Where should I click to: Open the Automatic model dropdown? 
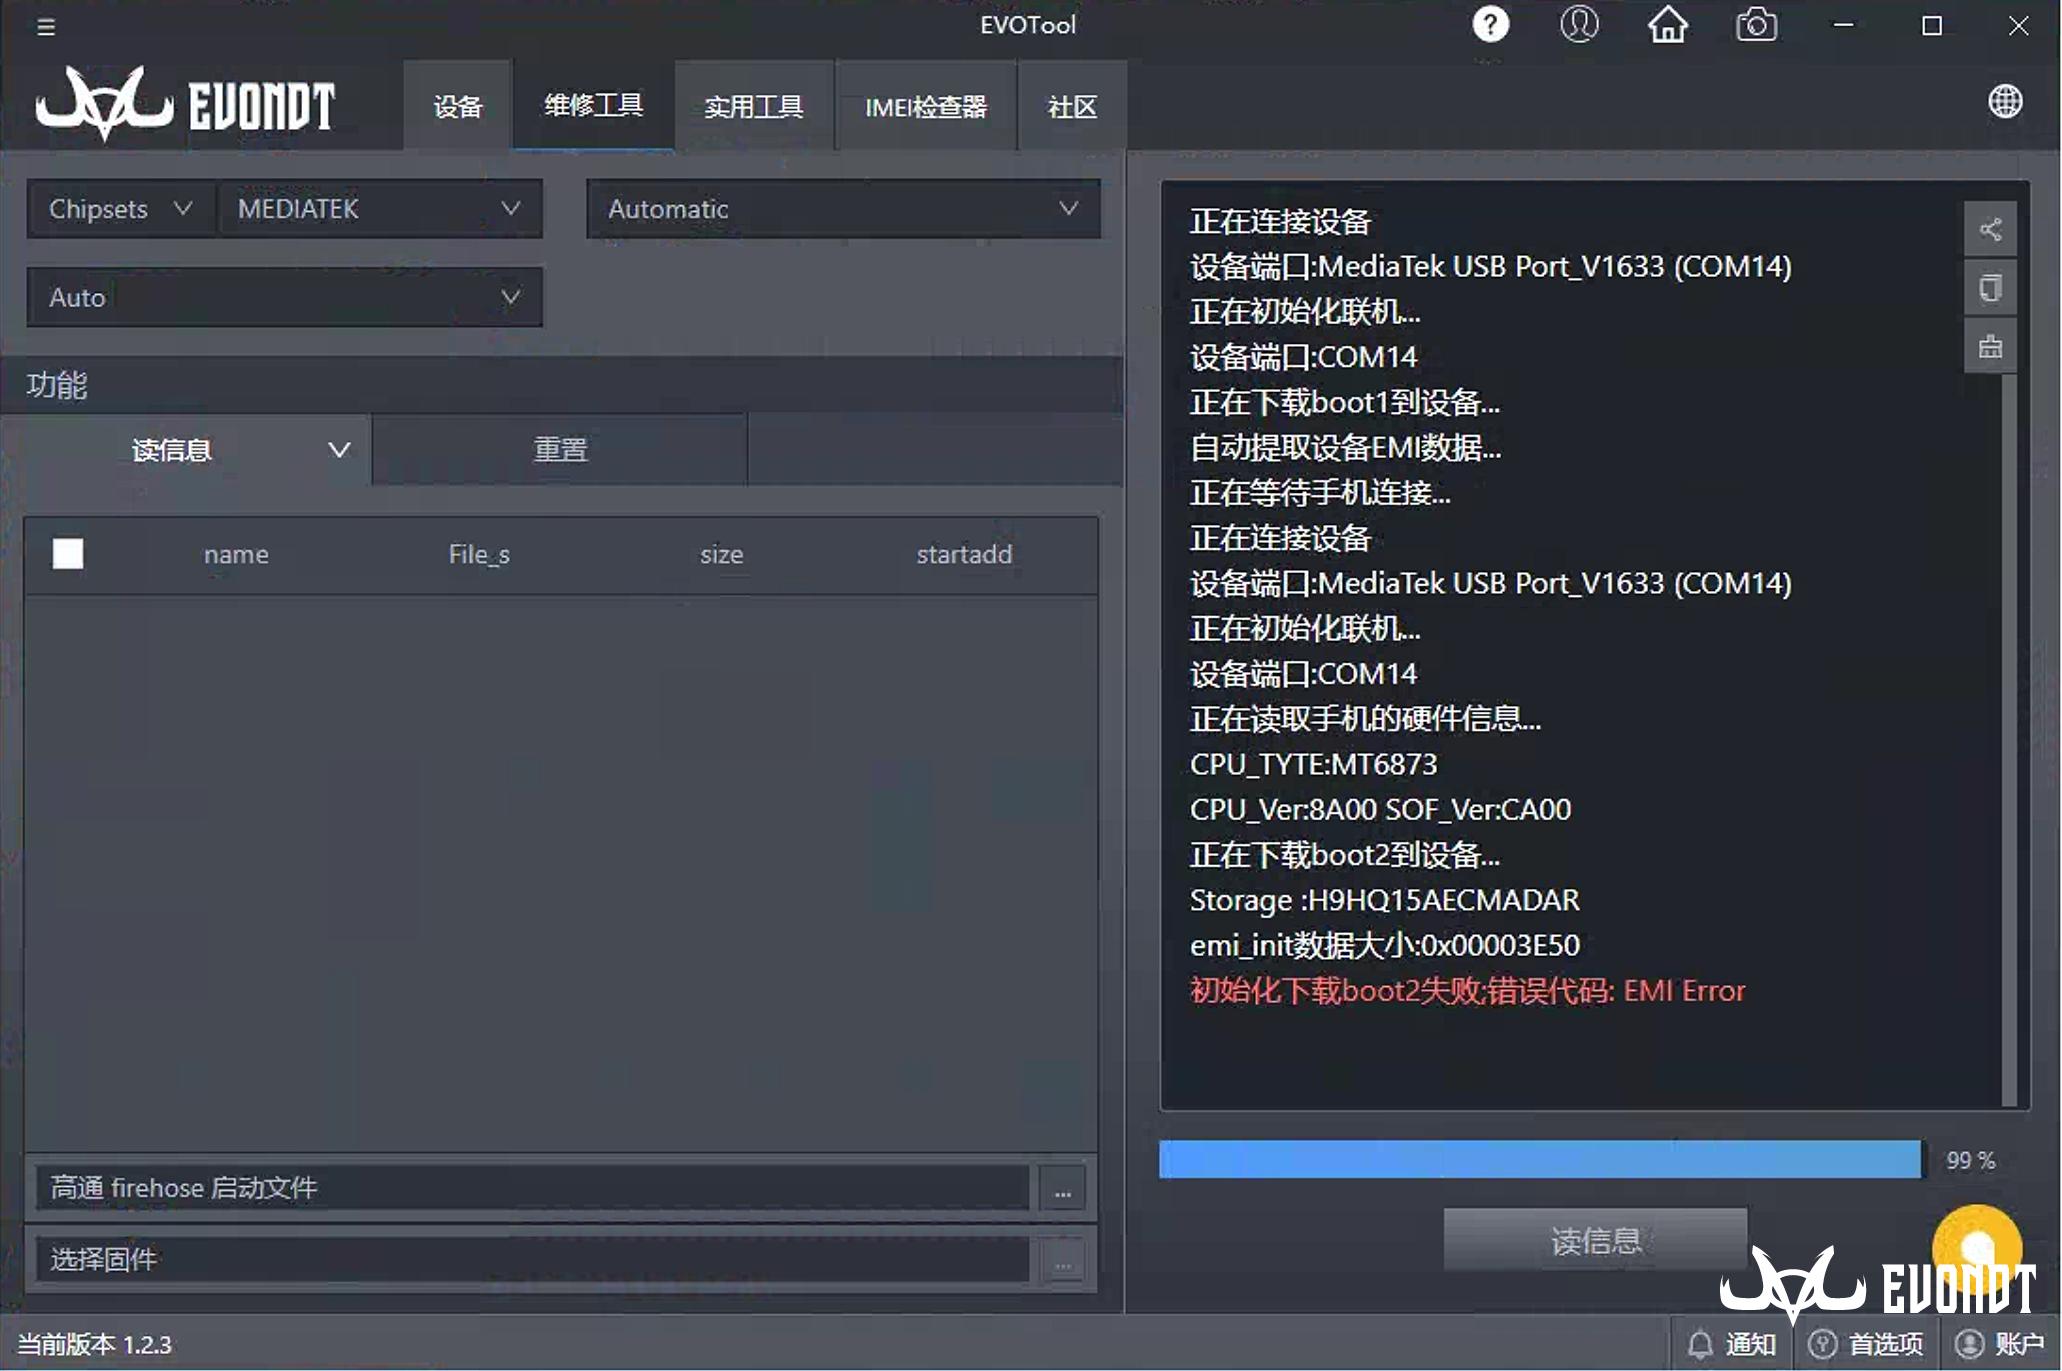(x=843, y=209)
